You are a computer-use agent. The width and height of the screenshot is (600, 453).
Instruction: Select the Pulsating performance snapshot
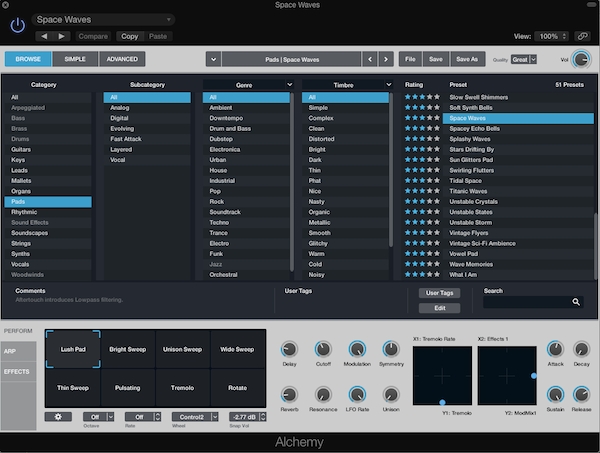point(128,388)
